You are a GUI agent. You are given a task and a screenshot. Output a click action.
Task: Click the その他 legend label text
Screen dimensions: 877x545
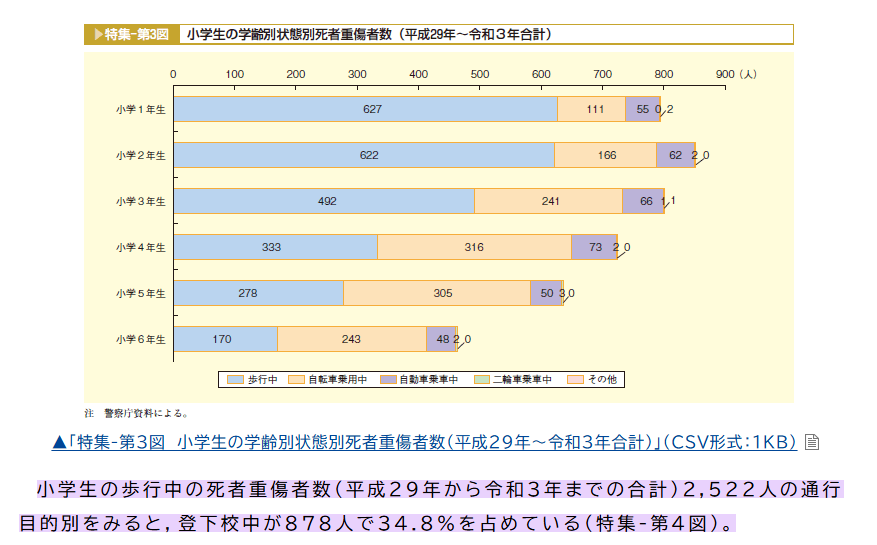(x=602, y=379)
